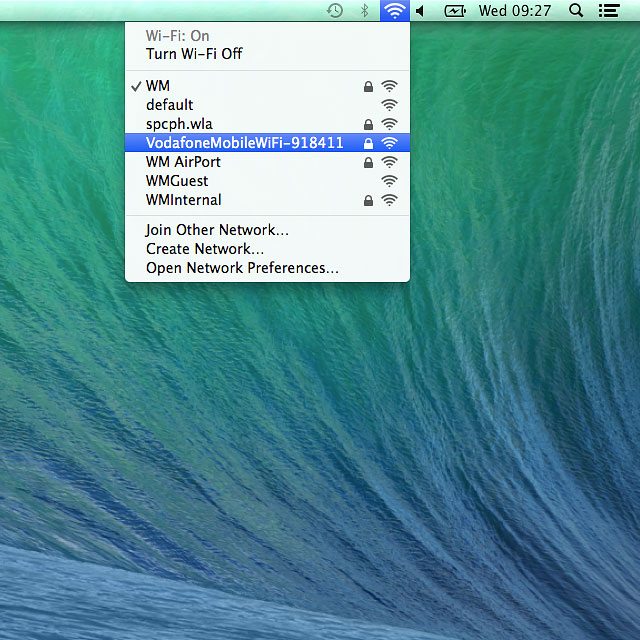Click the signal icon beside WMGuest

coord(389,181)
